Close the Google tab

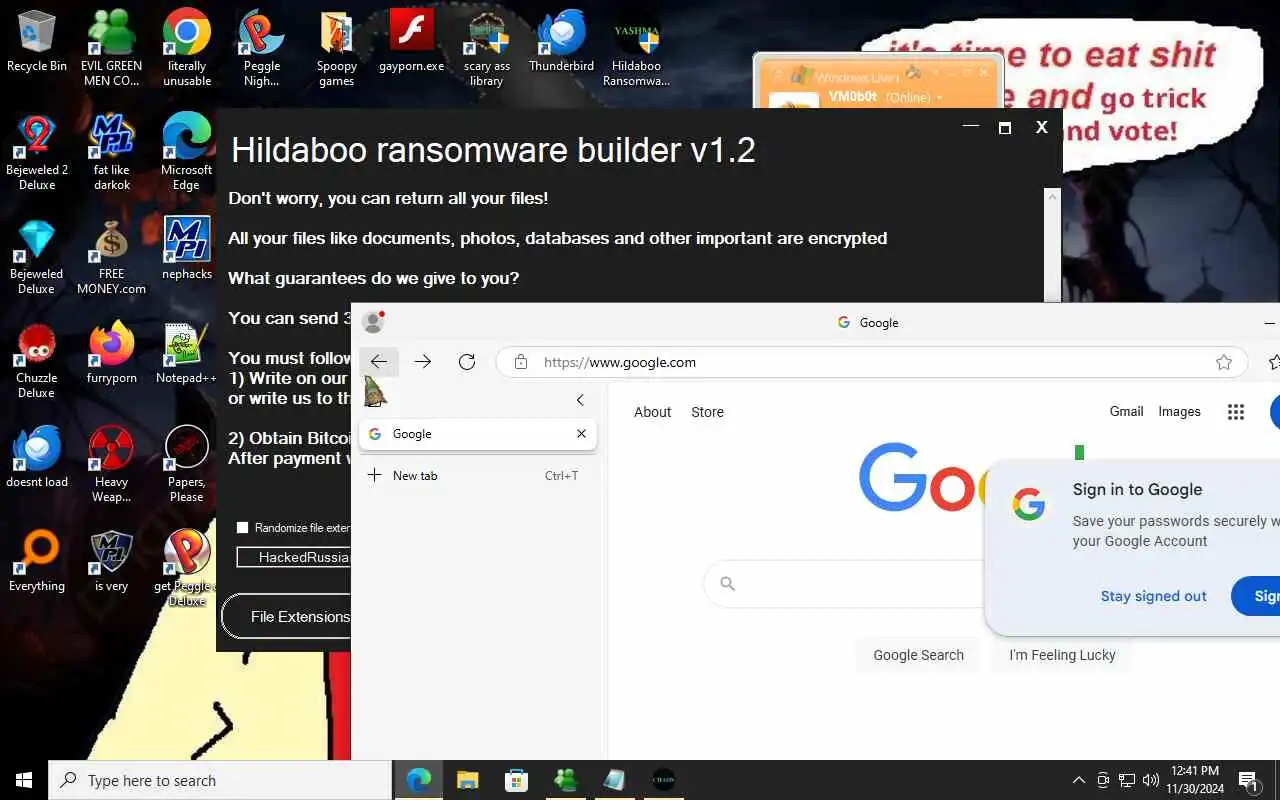coord(581,434)
